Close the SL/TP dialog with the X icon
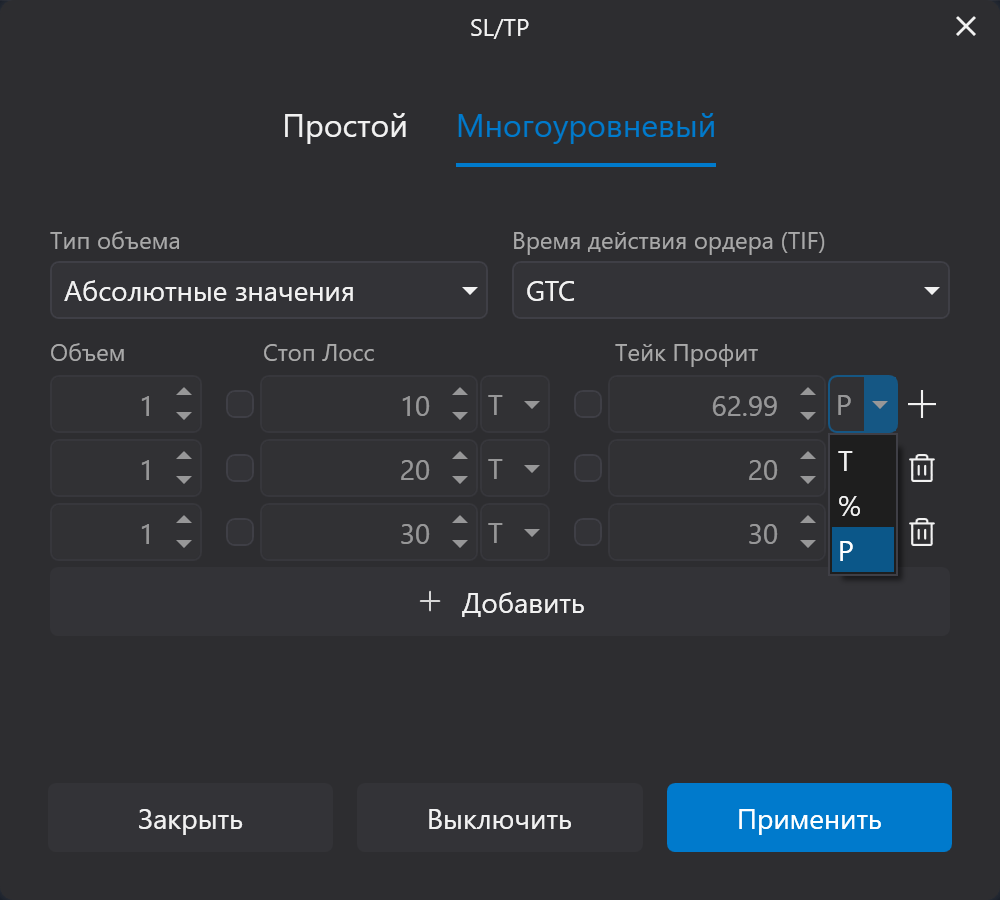Viewport: 1000px width, 900px height. [965, 27]
